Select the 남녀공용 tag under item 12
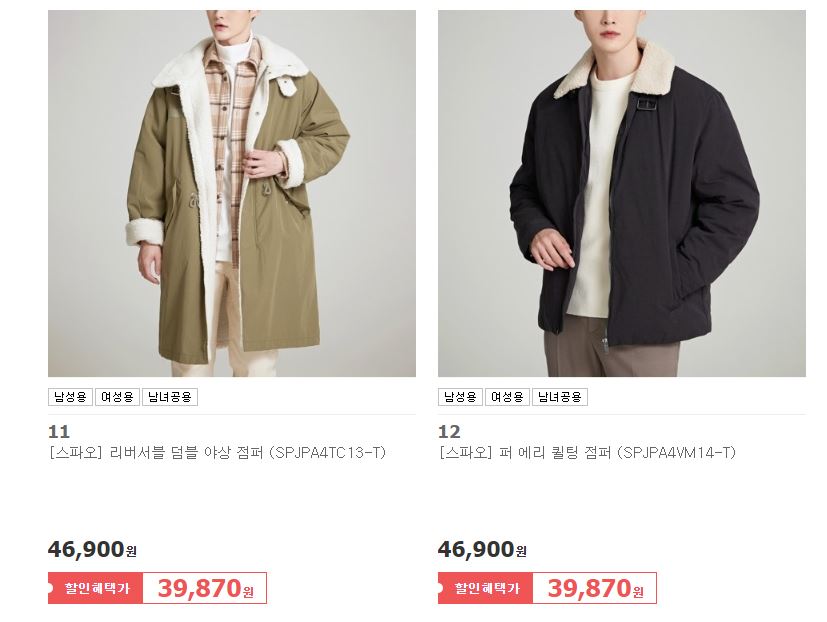This screenshot has height=622, width=827. [560, 397]
